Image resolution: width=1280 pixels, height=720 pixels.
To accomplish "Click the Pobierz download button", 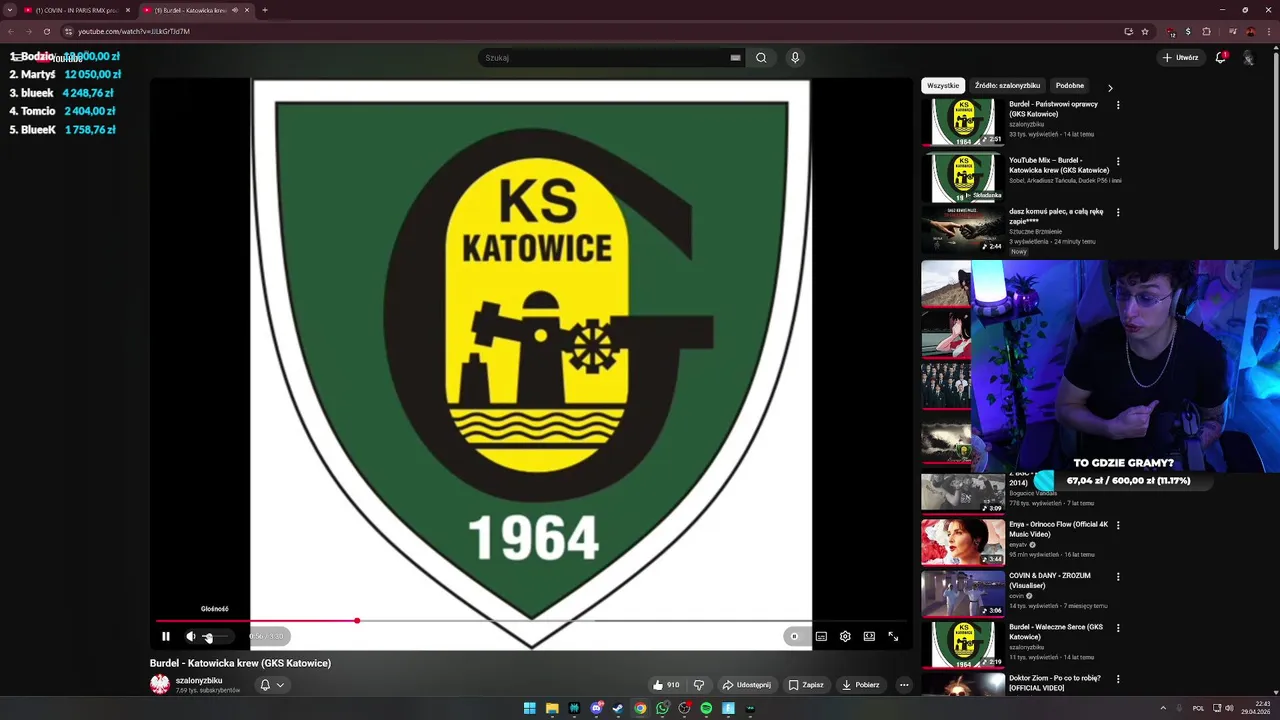I will (x=860, y=685).
